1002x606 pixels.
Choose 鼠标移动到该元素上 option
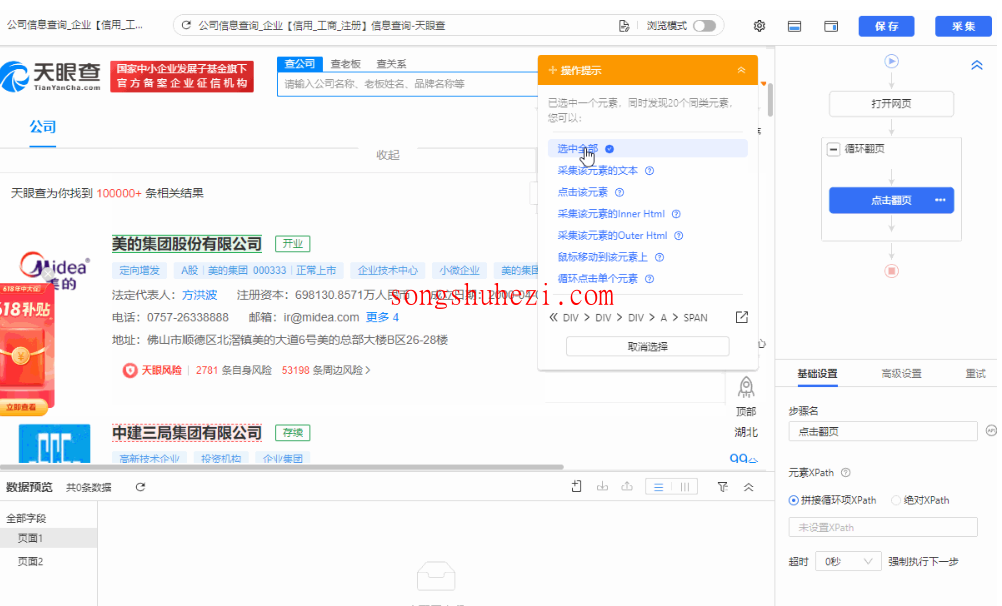tap(603, 257)
